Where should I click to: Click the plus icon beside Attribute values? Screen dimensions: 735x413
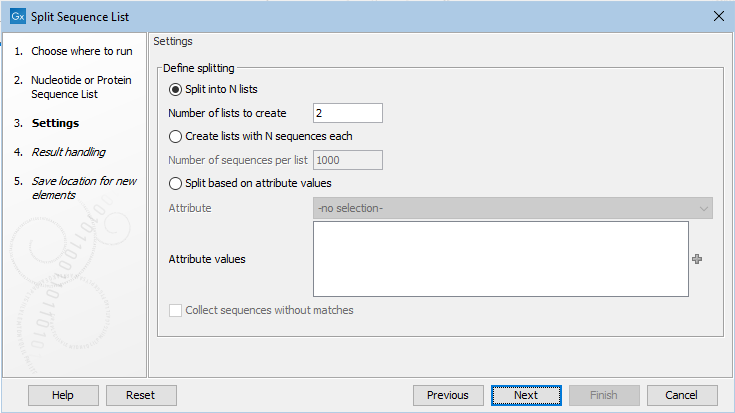tap(697, 259)
